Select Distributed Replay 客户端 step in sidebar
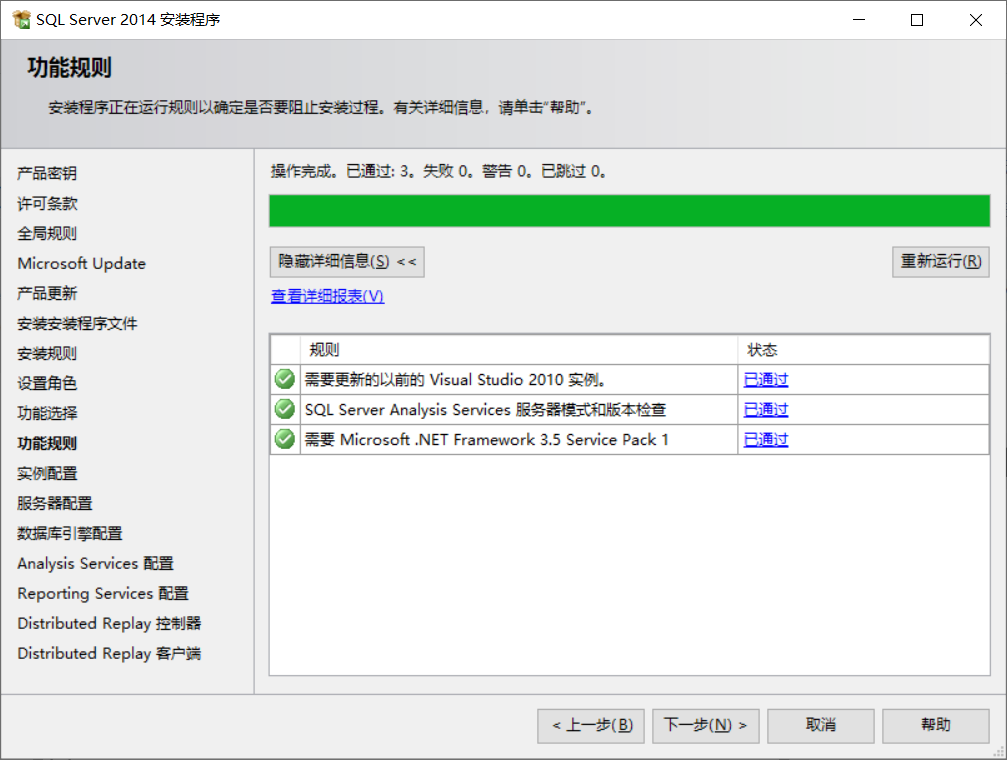Image resolution: width=1007 pixels, height=760 pixels. click(109, 653)
